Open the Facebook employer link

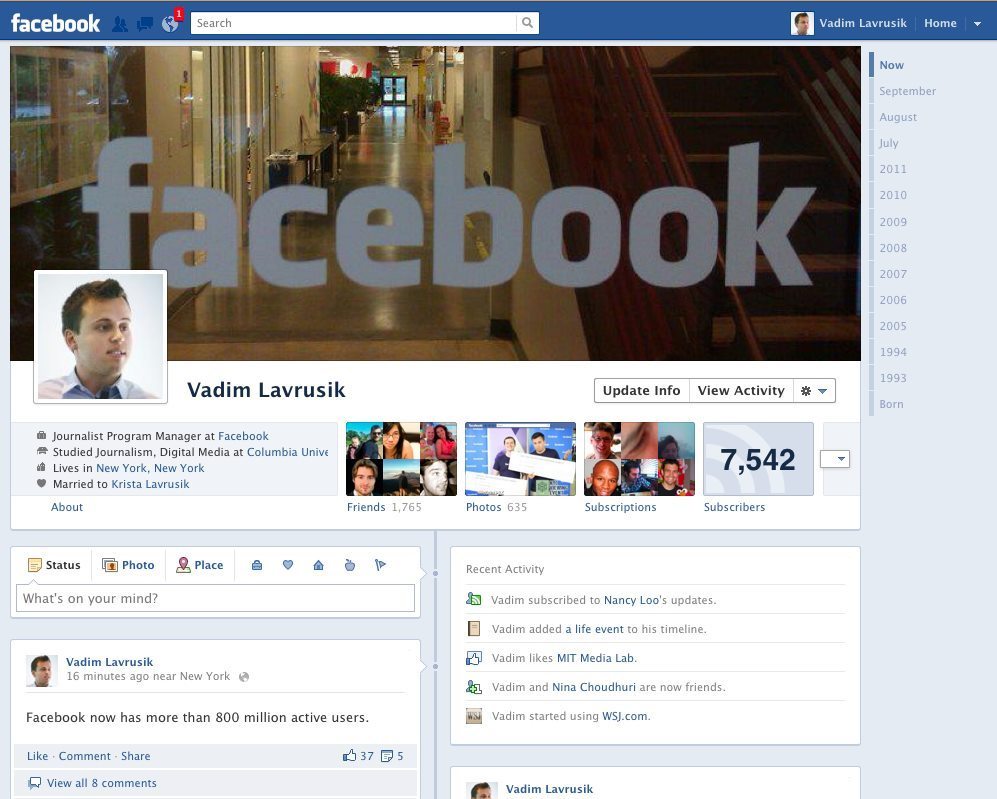point(244,436)
